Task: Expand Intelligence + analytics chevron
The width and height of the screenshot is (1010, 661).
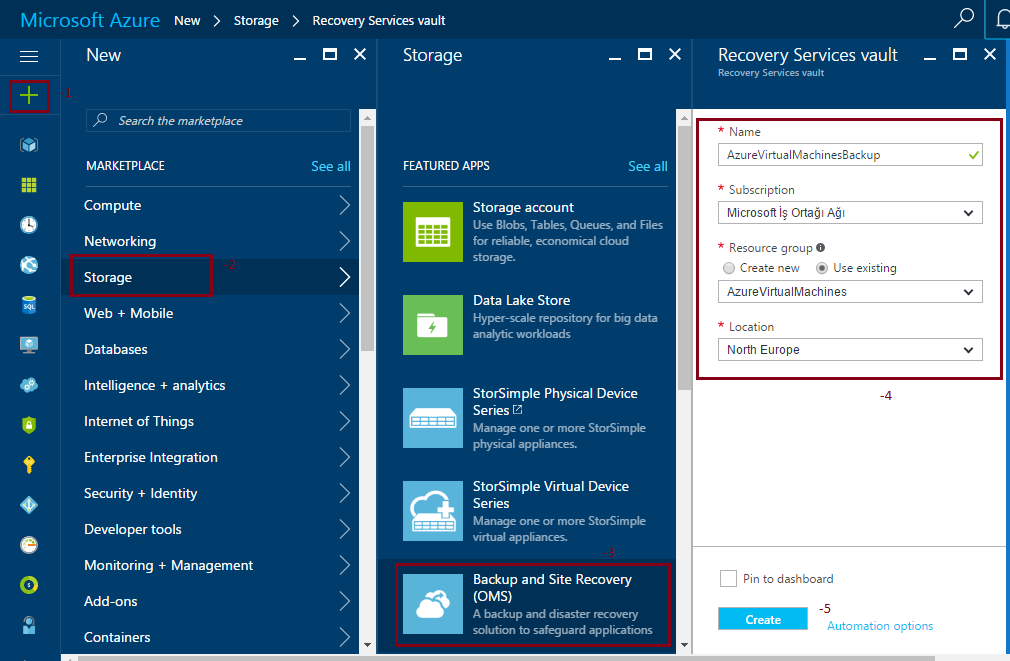Action: coord(345,385)
